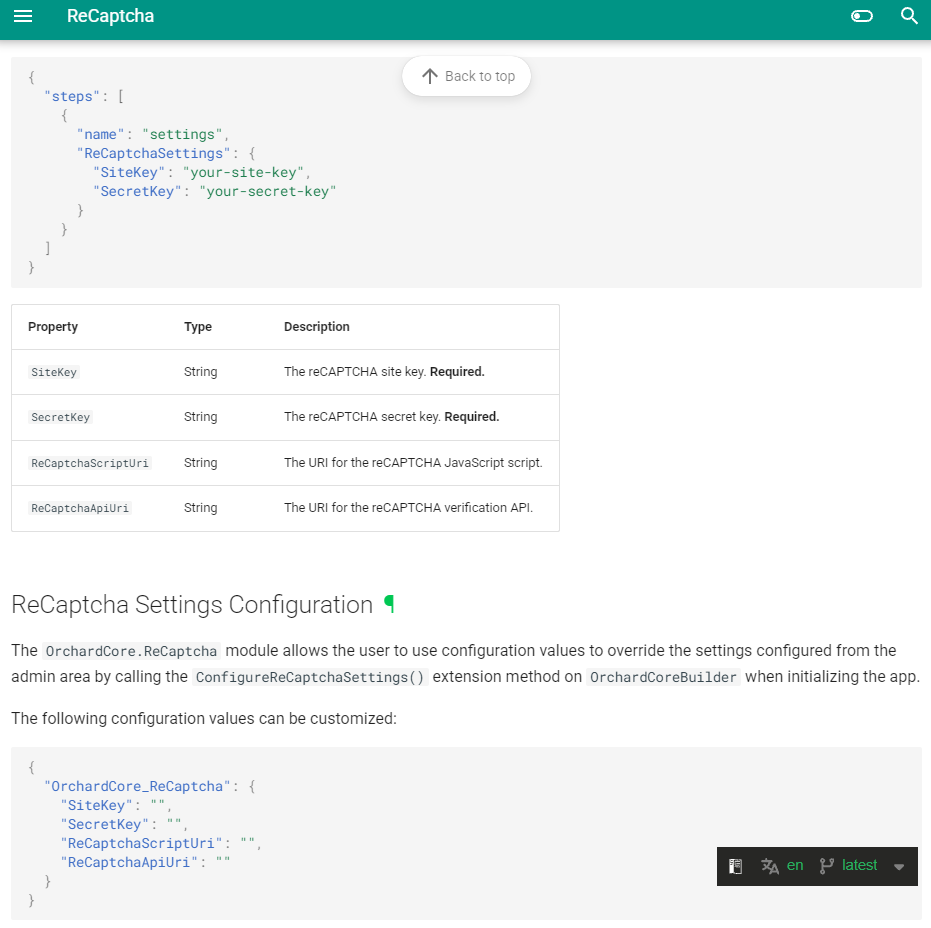
Task: Click the SecretKey property cell
Action: coord(61,417)
